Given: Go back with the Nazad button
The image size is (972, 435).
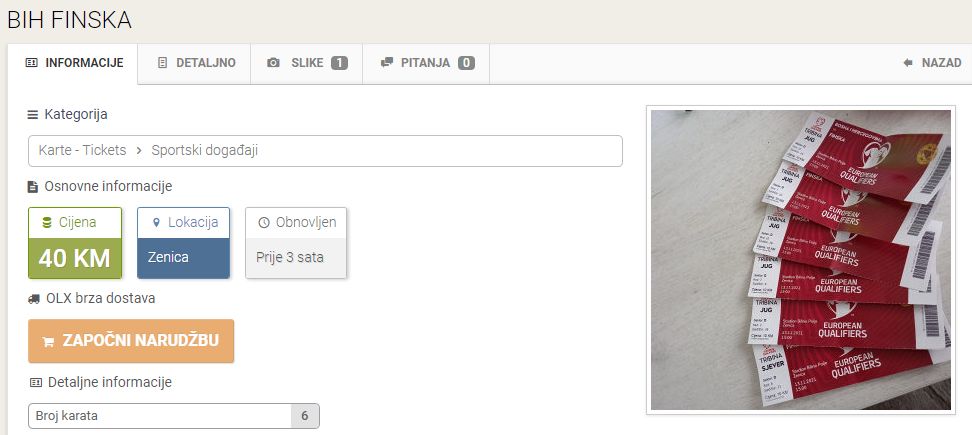Looking at the screenshot, I should click(x=932, y=63).
